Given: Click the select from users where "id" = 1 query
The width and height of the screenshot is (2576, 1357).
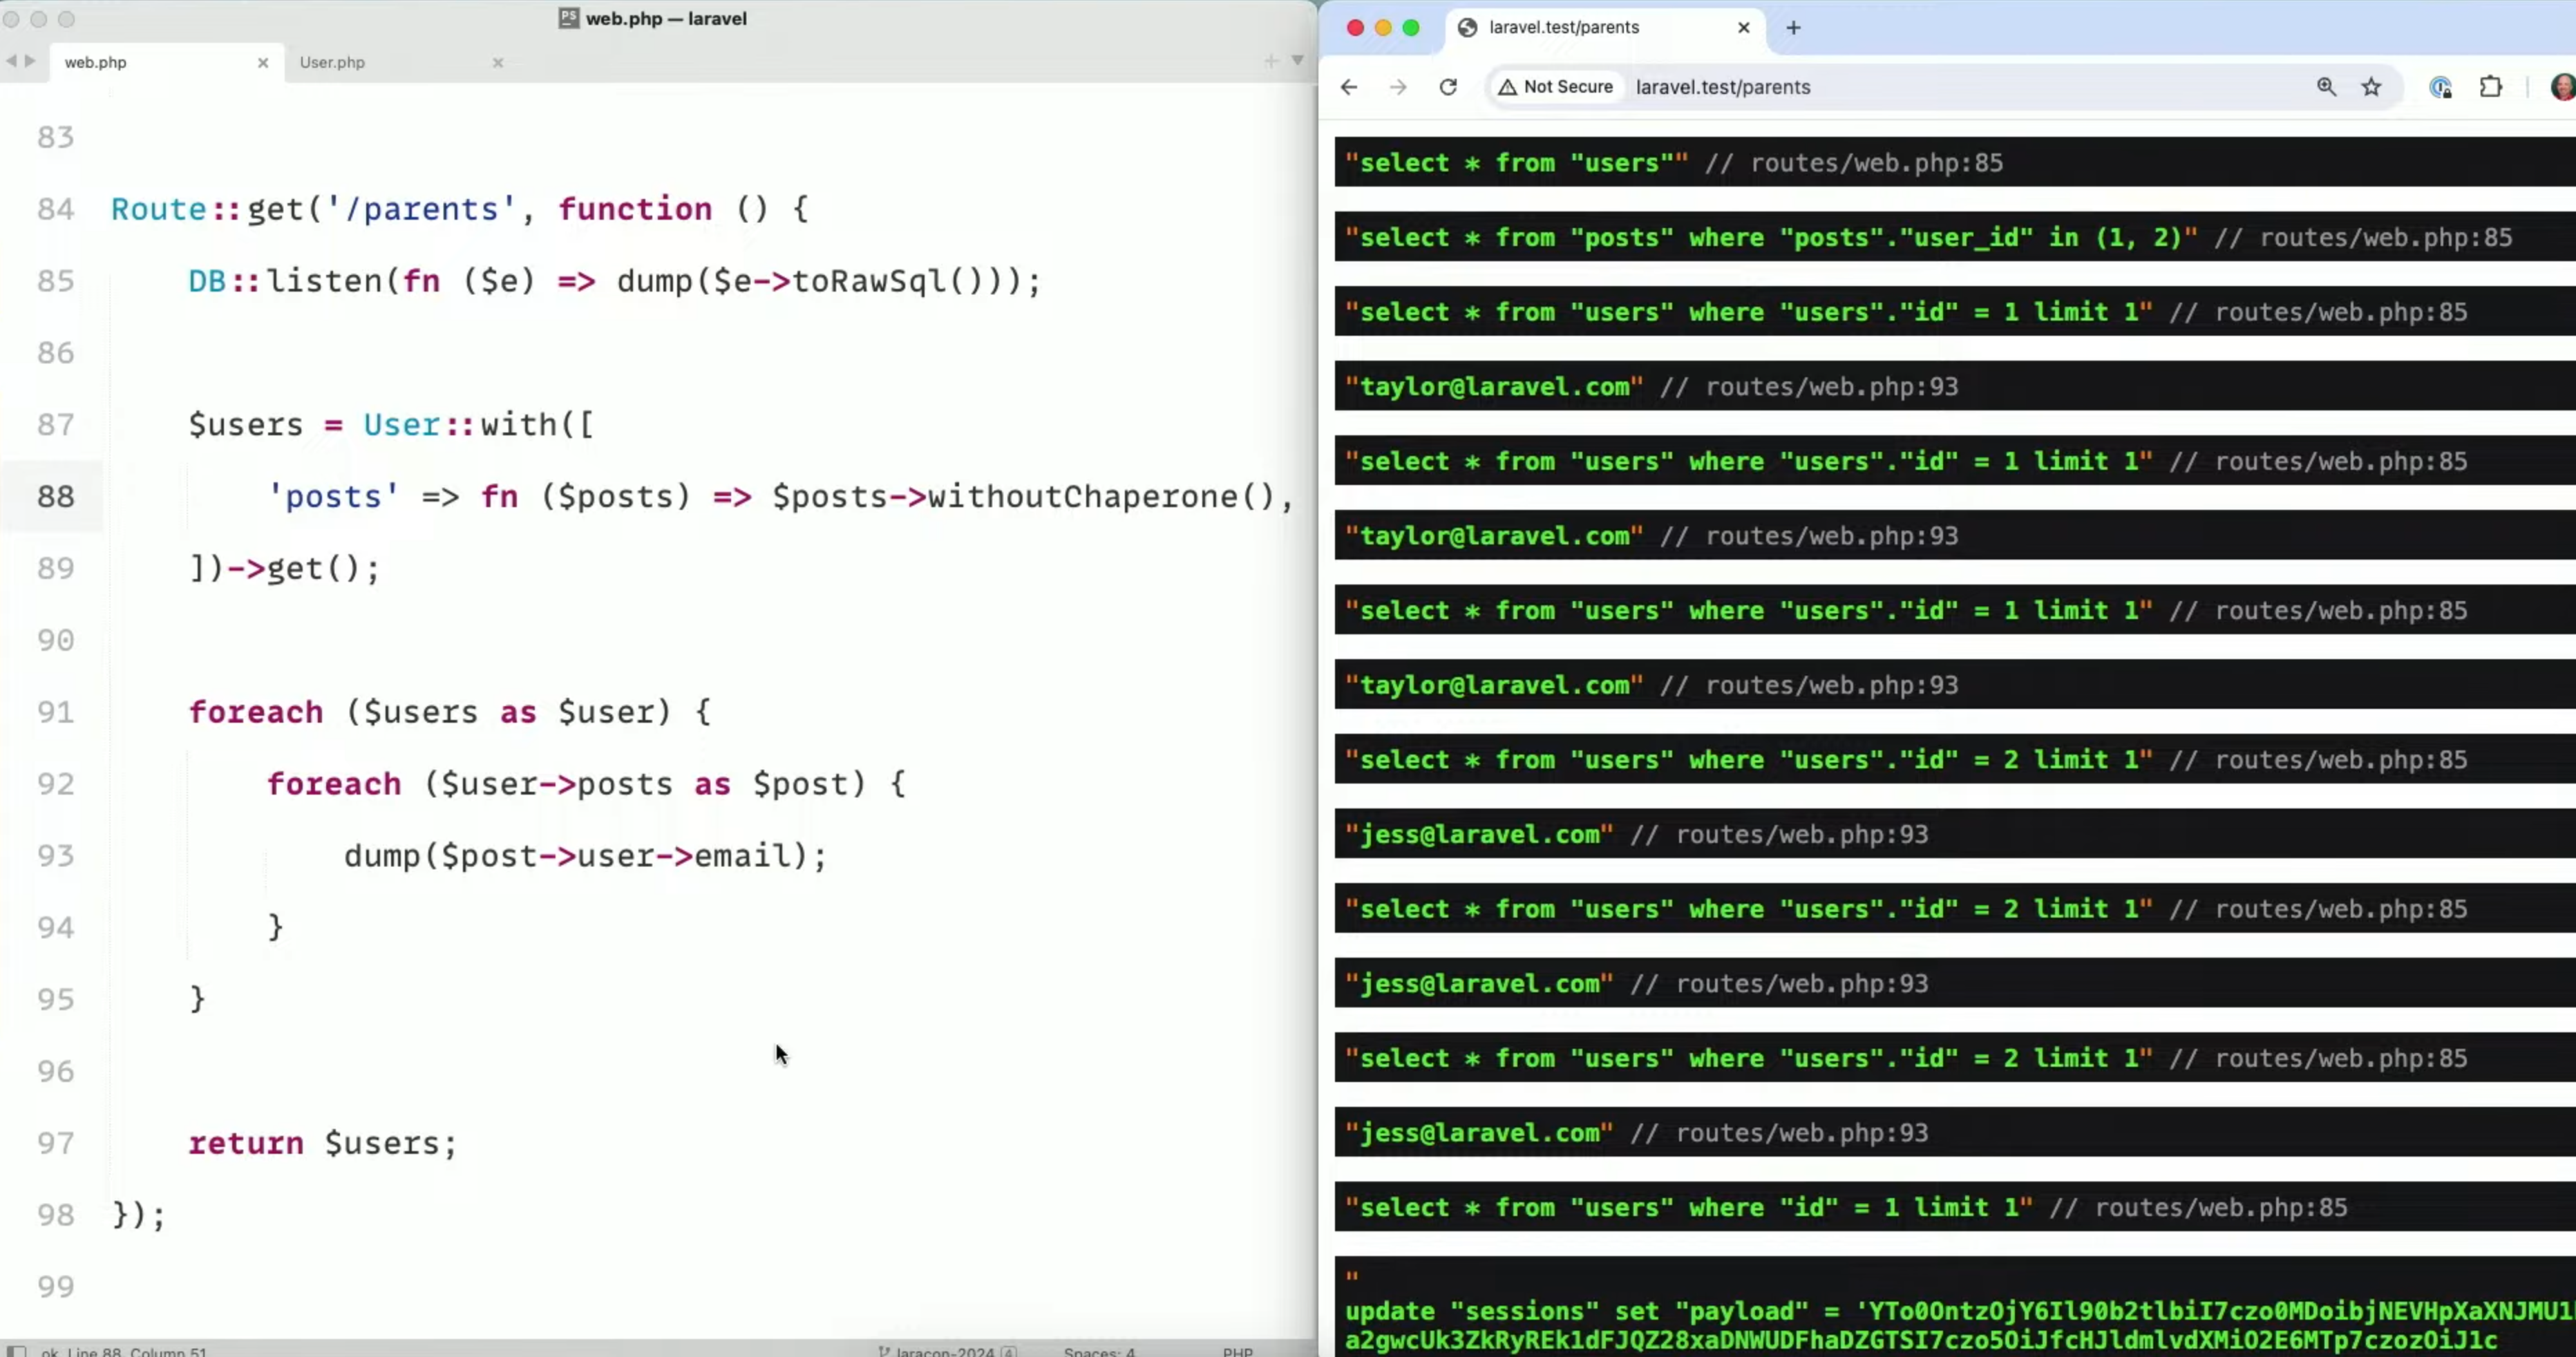Looking at the screenshot, I should (1954, 1207).
